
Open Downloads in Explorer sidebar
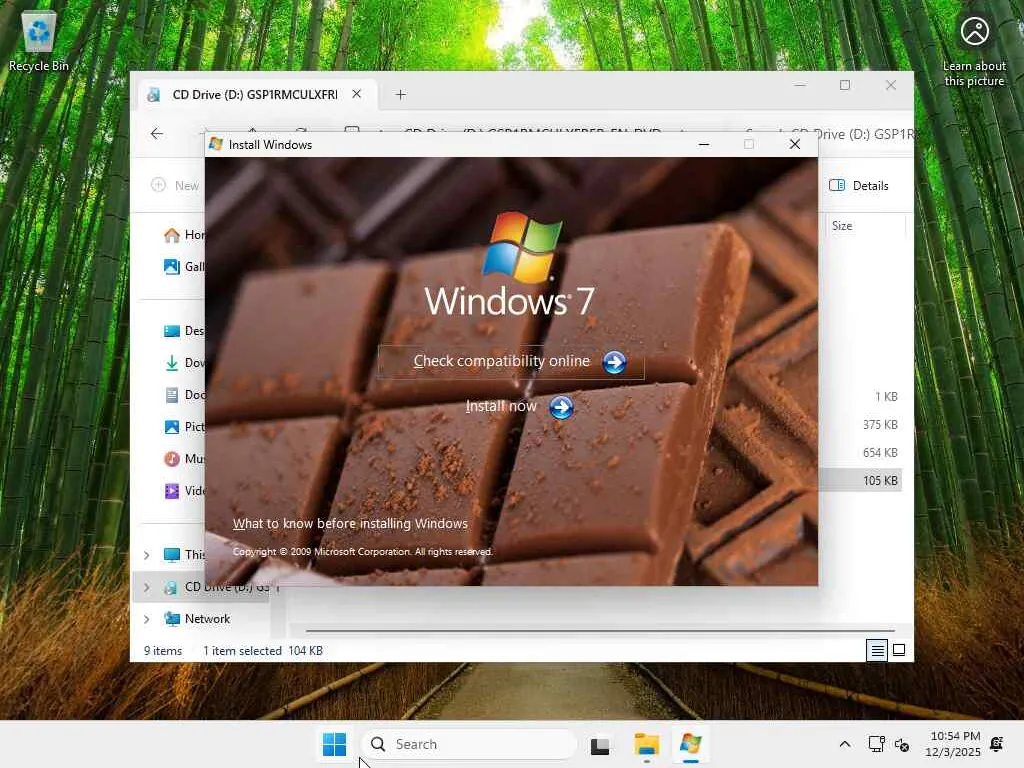point(185,363)
